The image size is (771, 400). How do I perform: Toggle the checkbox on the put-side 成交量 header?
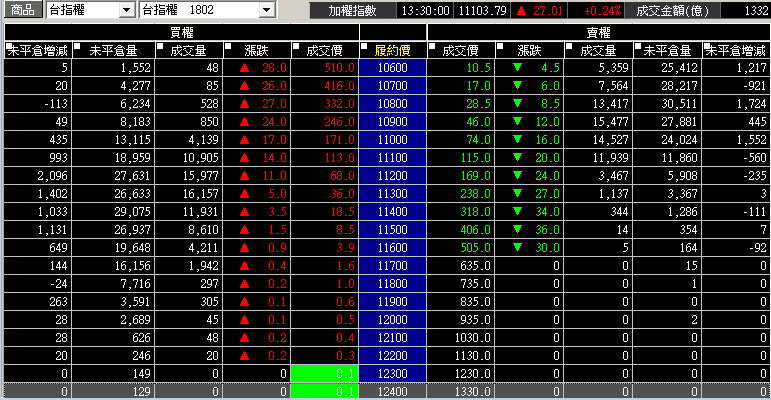point(569,46)
